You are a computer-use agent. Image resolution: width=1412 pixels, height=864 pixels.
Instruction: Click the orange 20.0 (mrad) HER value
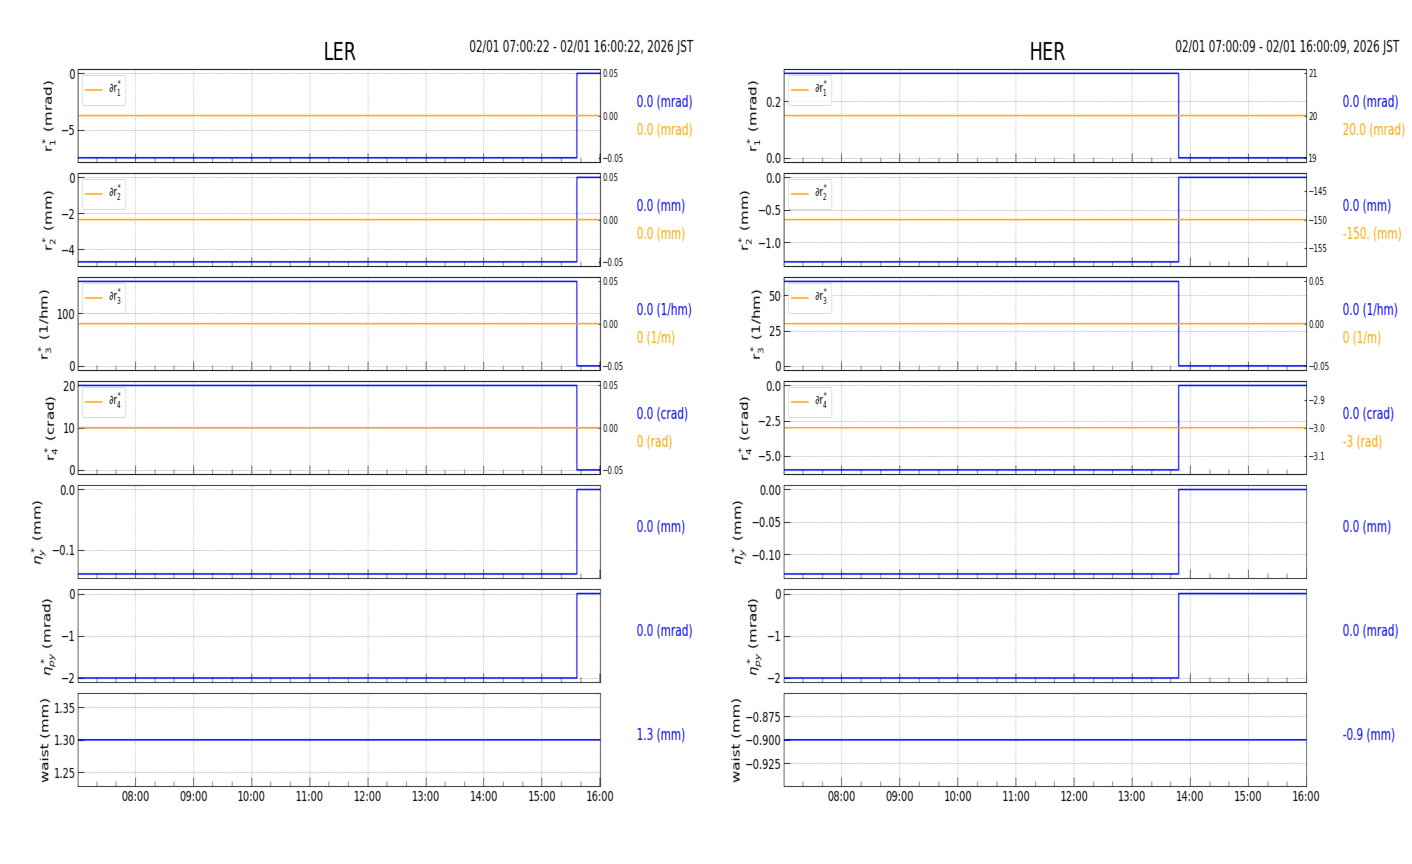1373,130
